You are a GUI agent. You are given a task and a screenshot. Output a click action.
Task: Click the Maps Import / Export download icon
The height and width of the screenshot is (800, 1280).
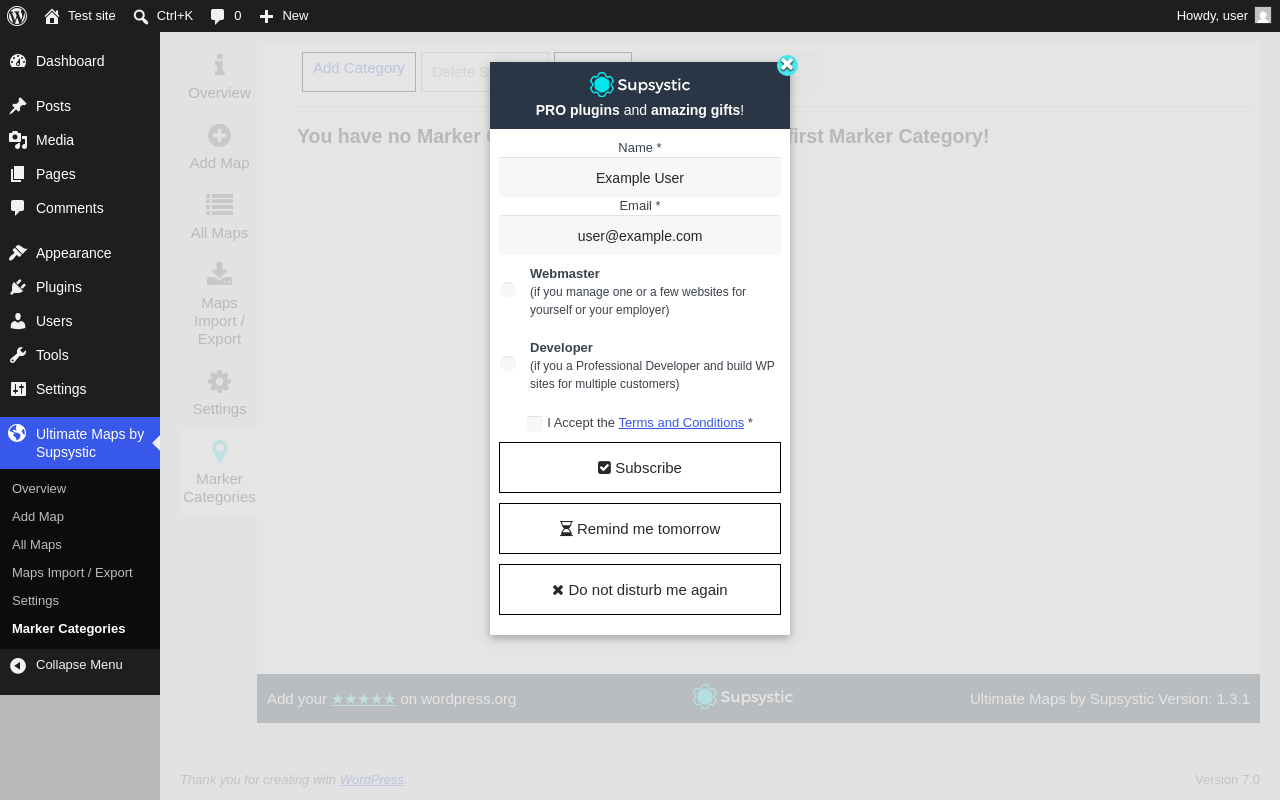click(x=219, y=273)
